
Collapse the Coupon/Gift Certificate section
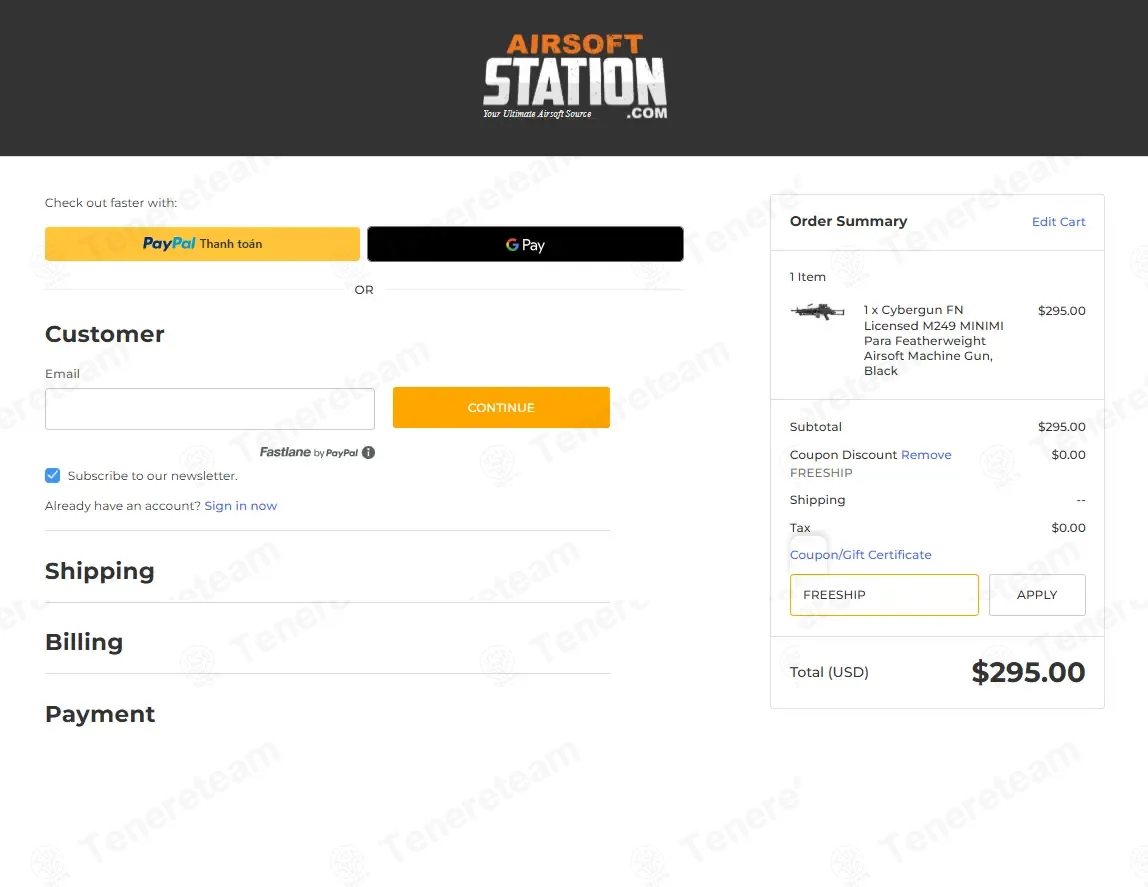click(x=860, y=555)
